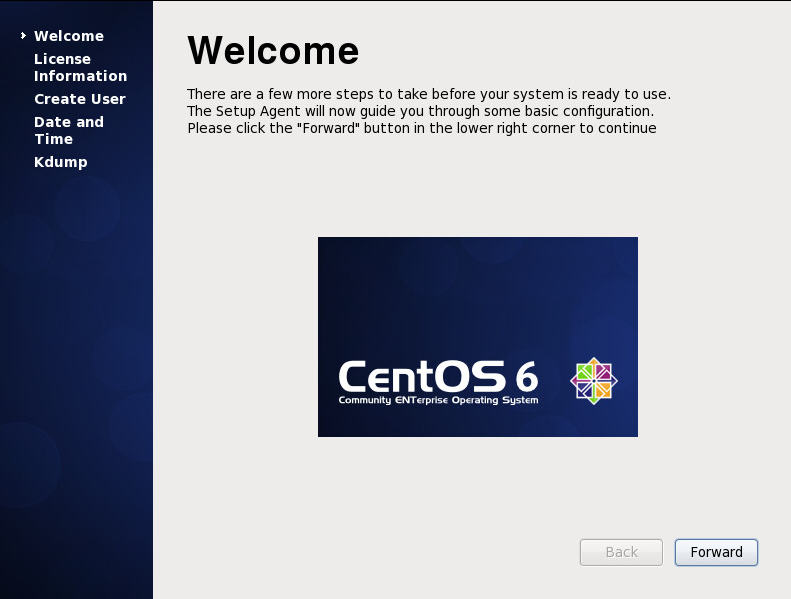Click the arrow marker beside Welcome
Viewport: 791px width, 599px height.
23,35
